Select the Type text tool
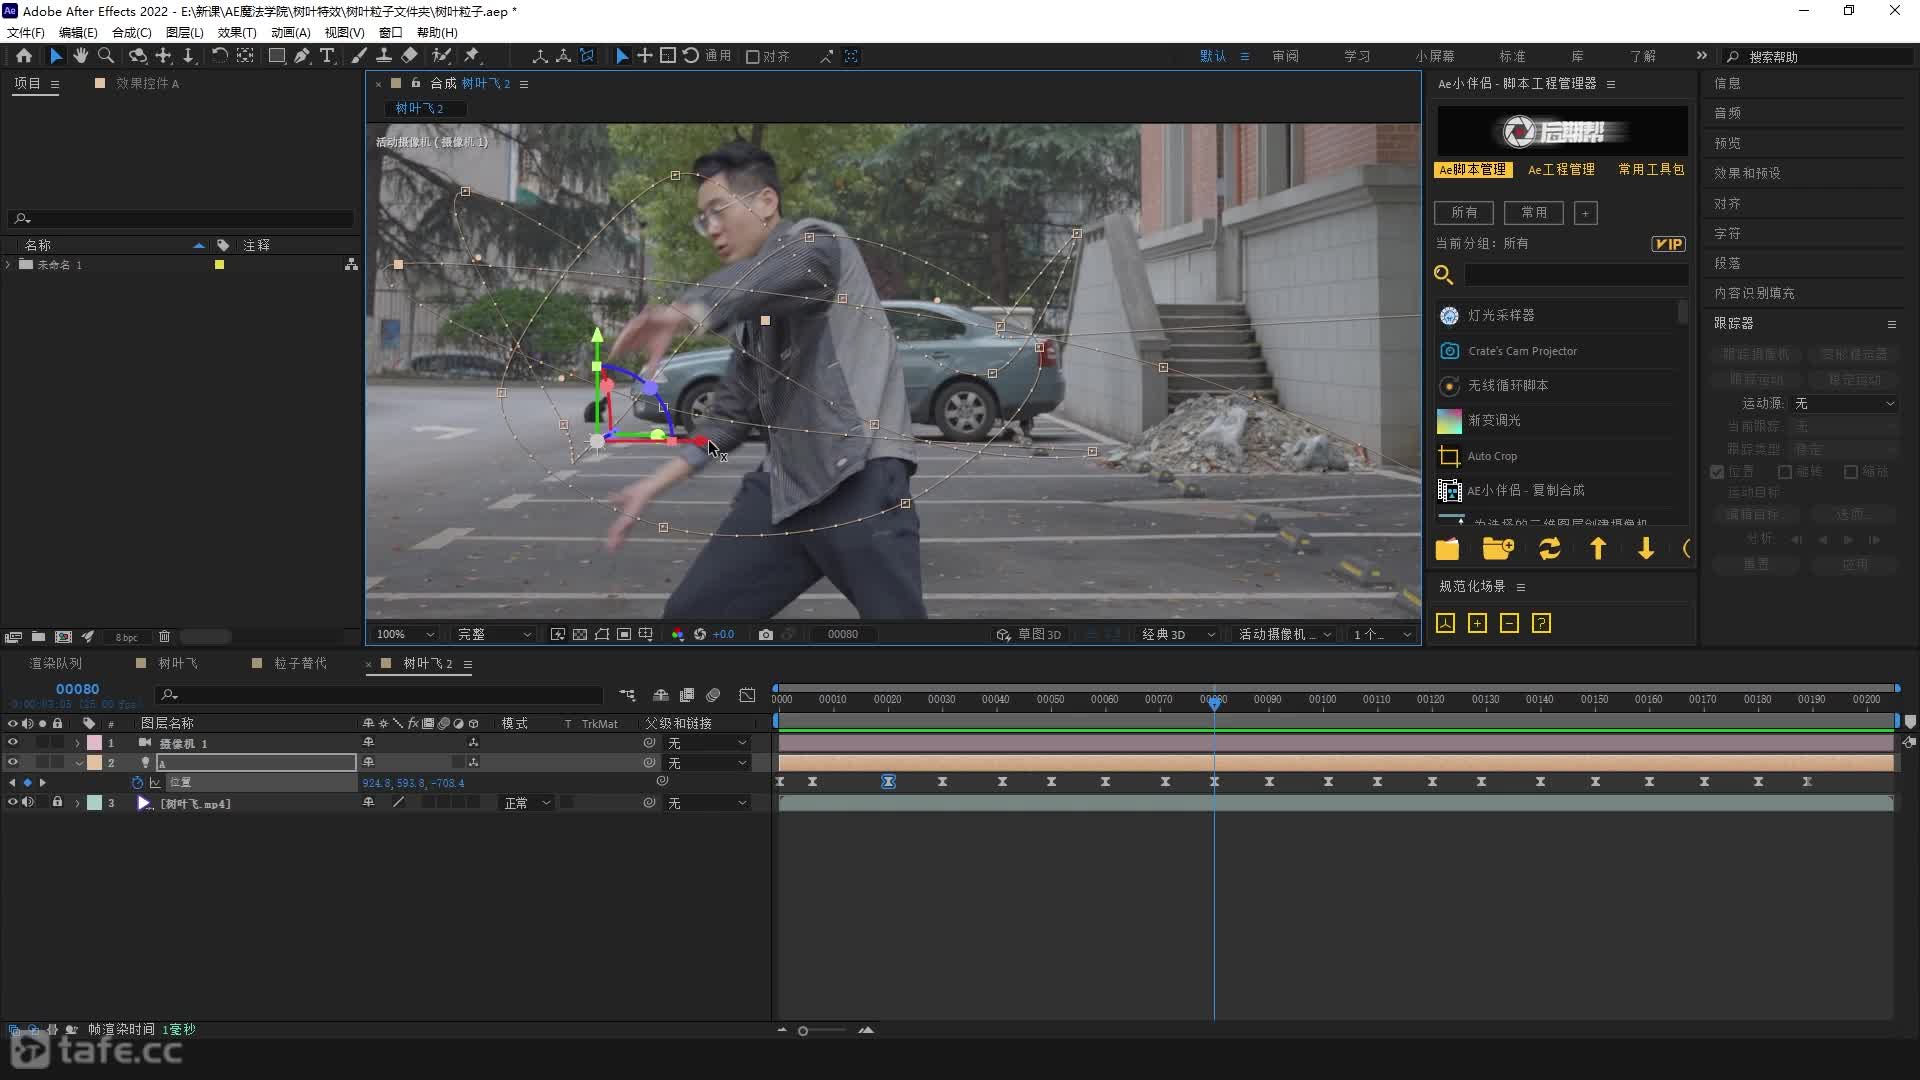 (327, 56)
